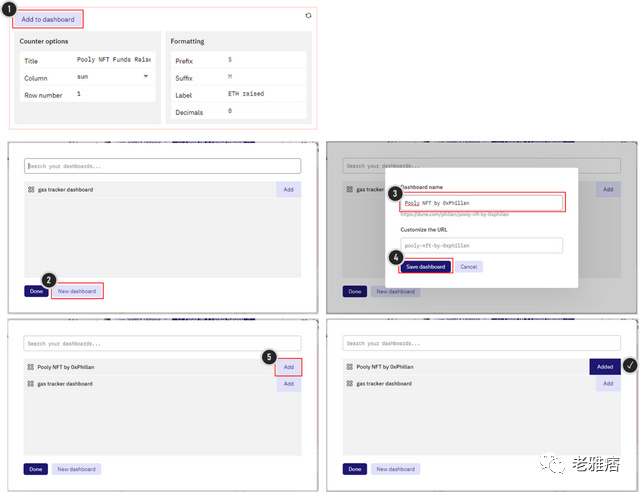640x492 pixels.
Task: Click the Decimals formatting field
Action: tap(265, 111)
